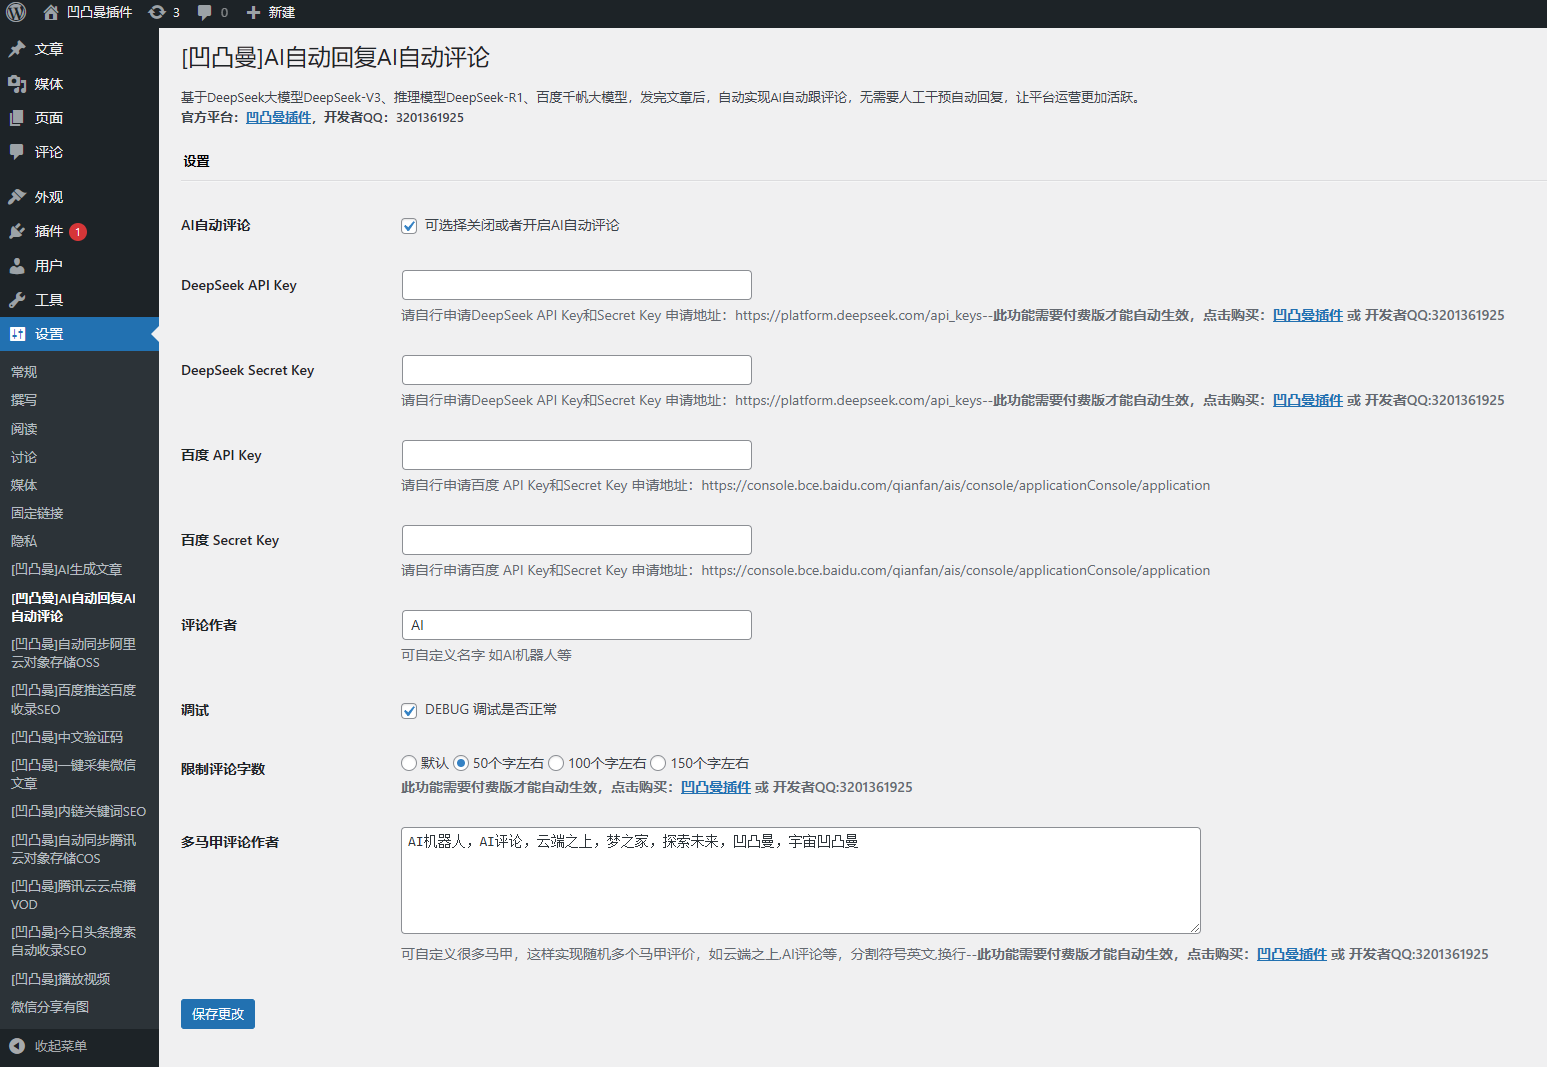Open site home icon 凹凸曼插件
This screenshot has width=1547, height=1067.
pos(51,12)
